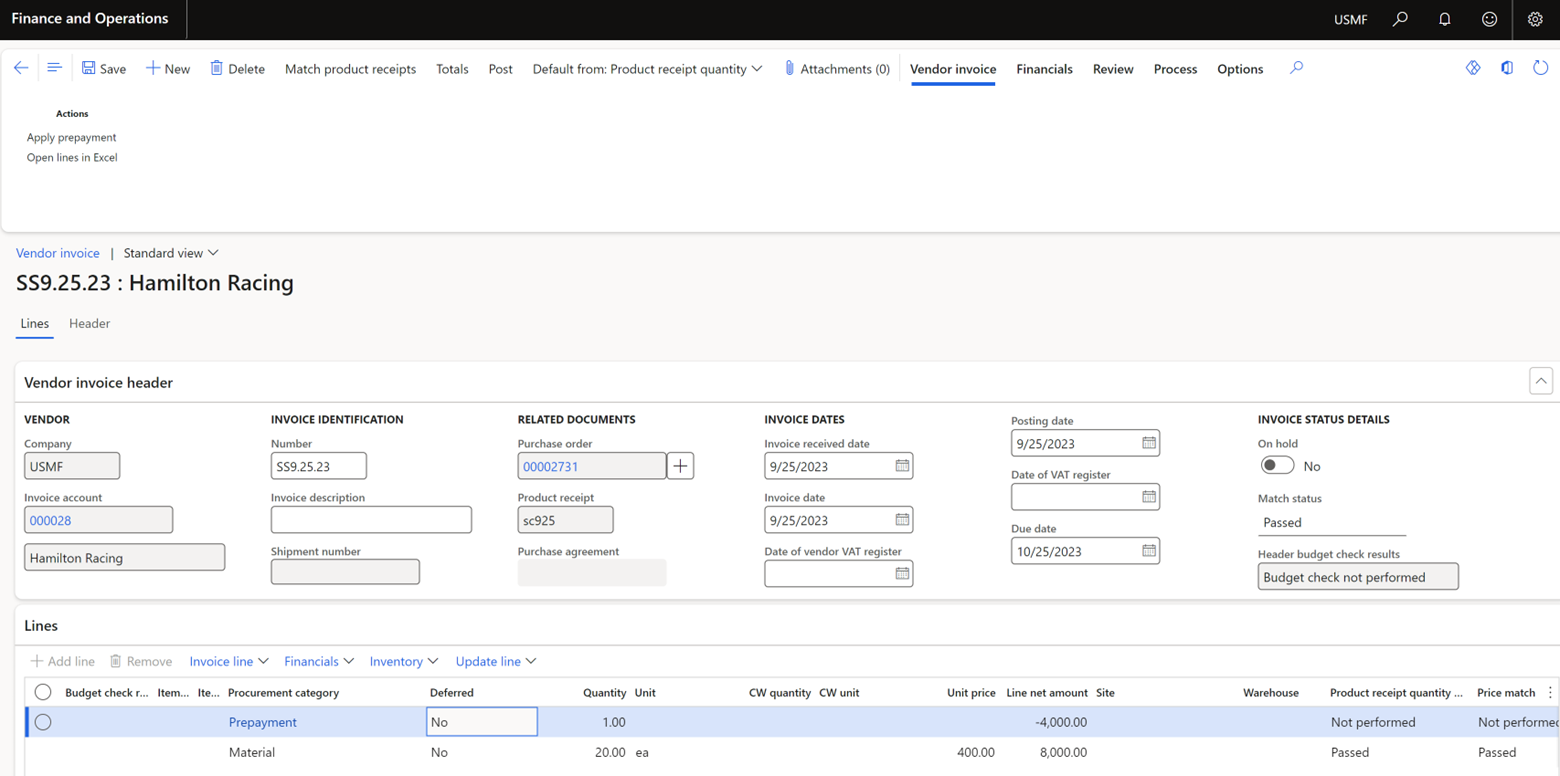
Task: Open calendar picker for Due date
Action: pos(1149,551)
